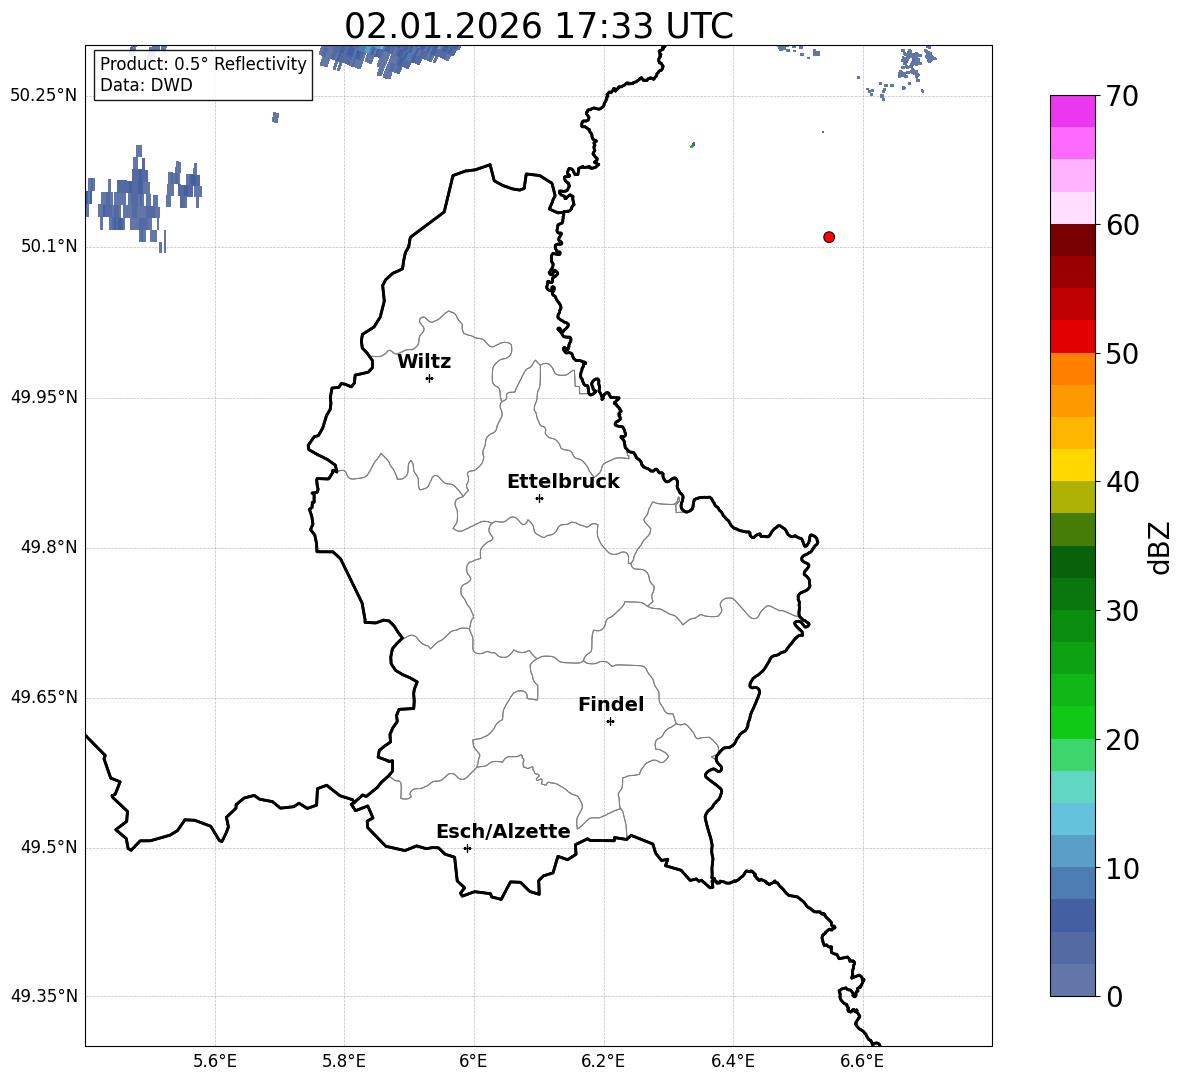1184x1081 pixels.
Task: Click the Ettelbruck station cross marker
Action: coord(539,498)
